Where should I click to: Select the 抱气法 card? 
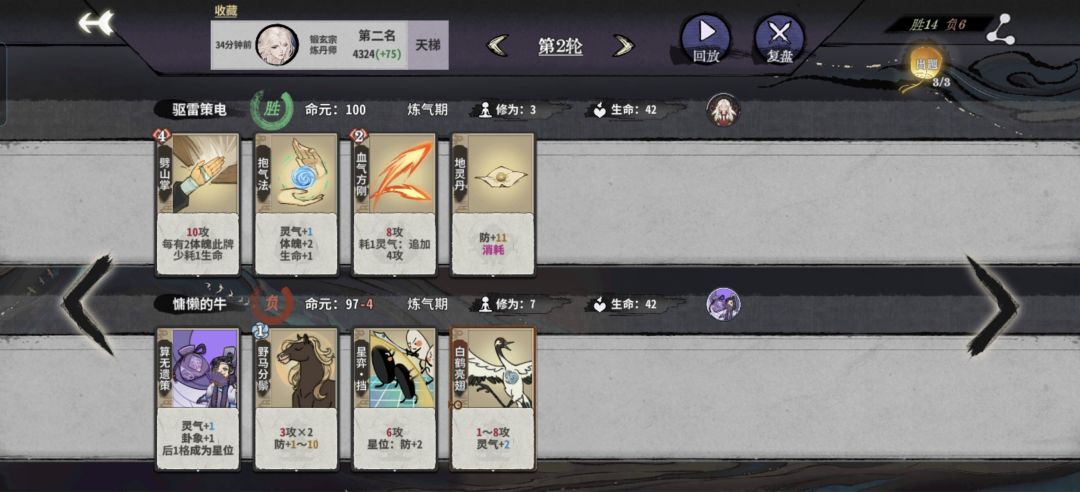(296, 204)
